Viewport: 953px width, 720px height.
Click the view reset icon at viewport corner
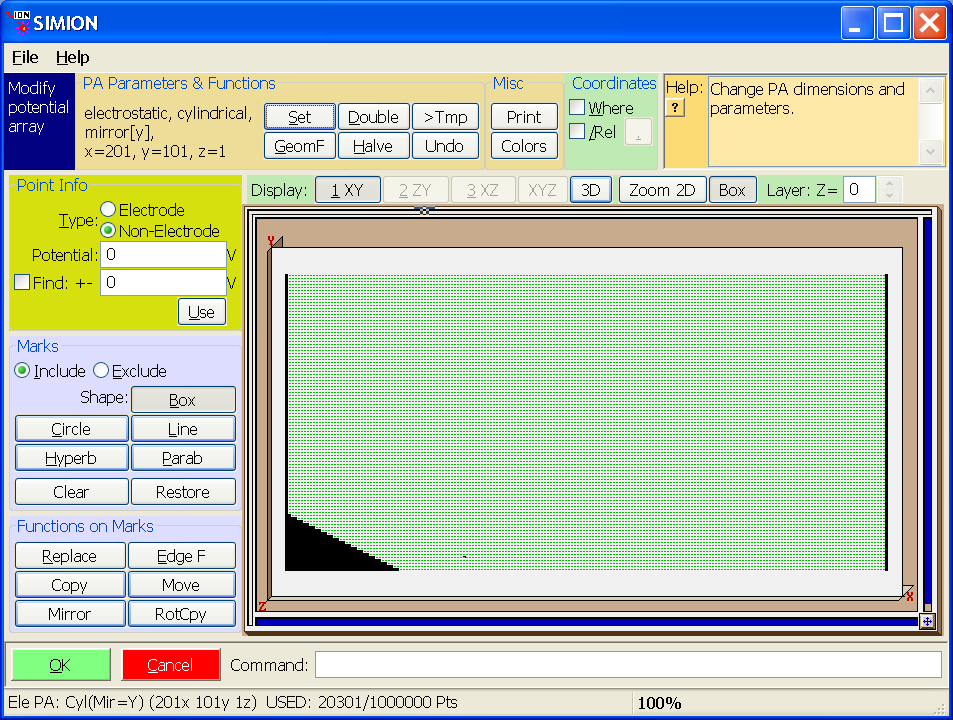(927, 622)
